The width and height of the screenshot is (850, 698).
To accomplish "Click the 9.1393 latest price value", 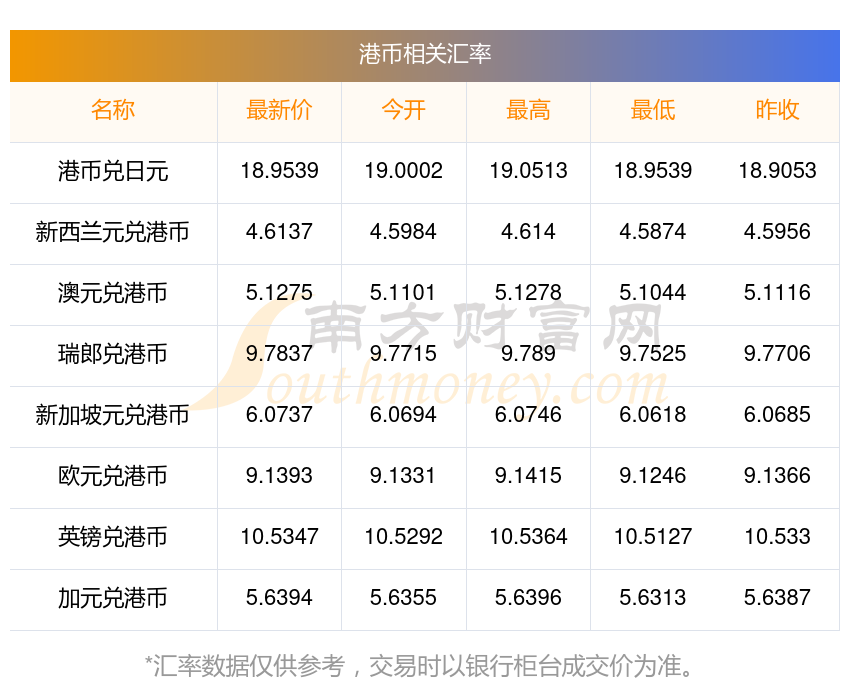I will point(279,475).
